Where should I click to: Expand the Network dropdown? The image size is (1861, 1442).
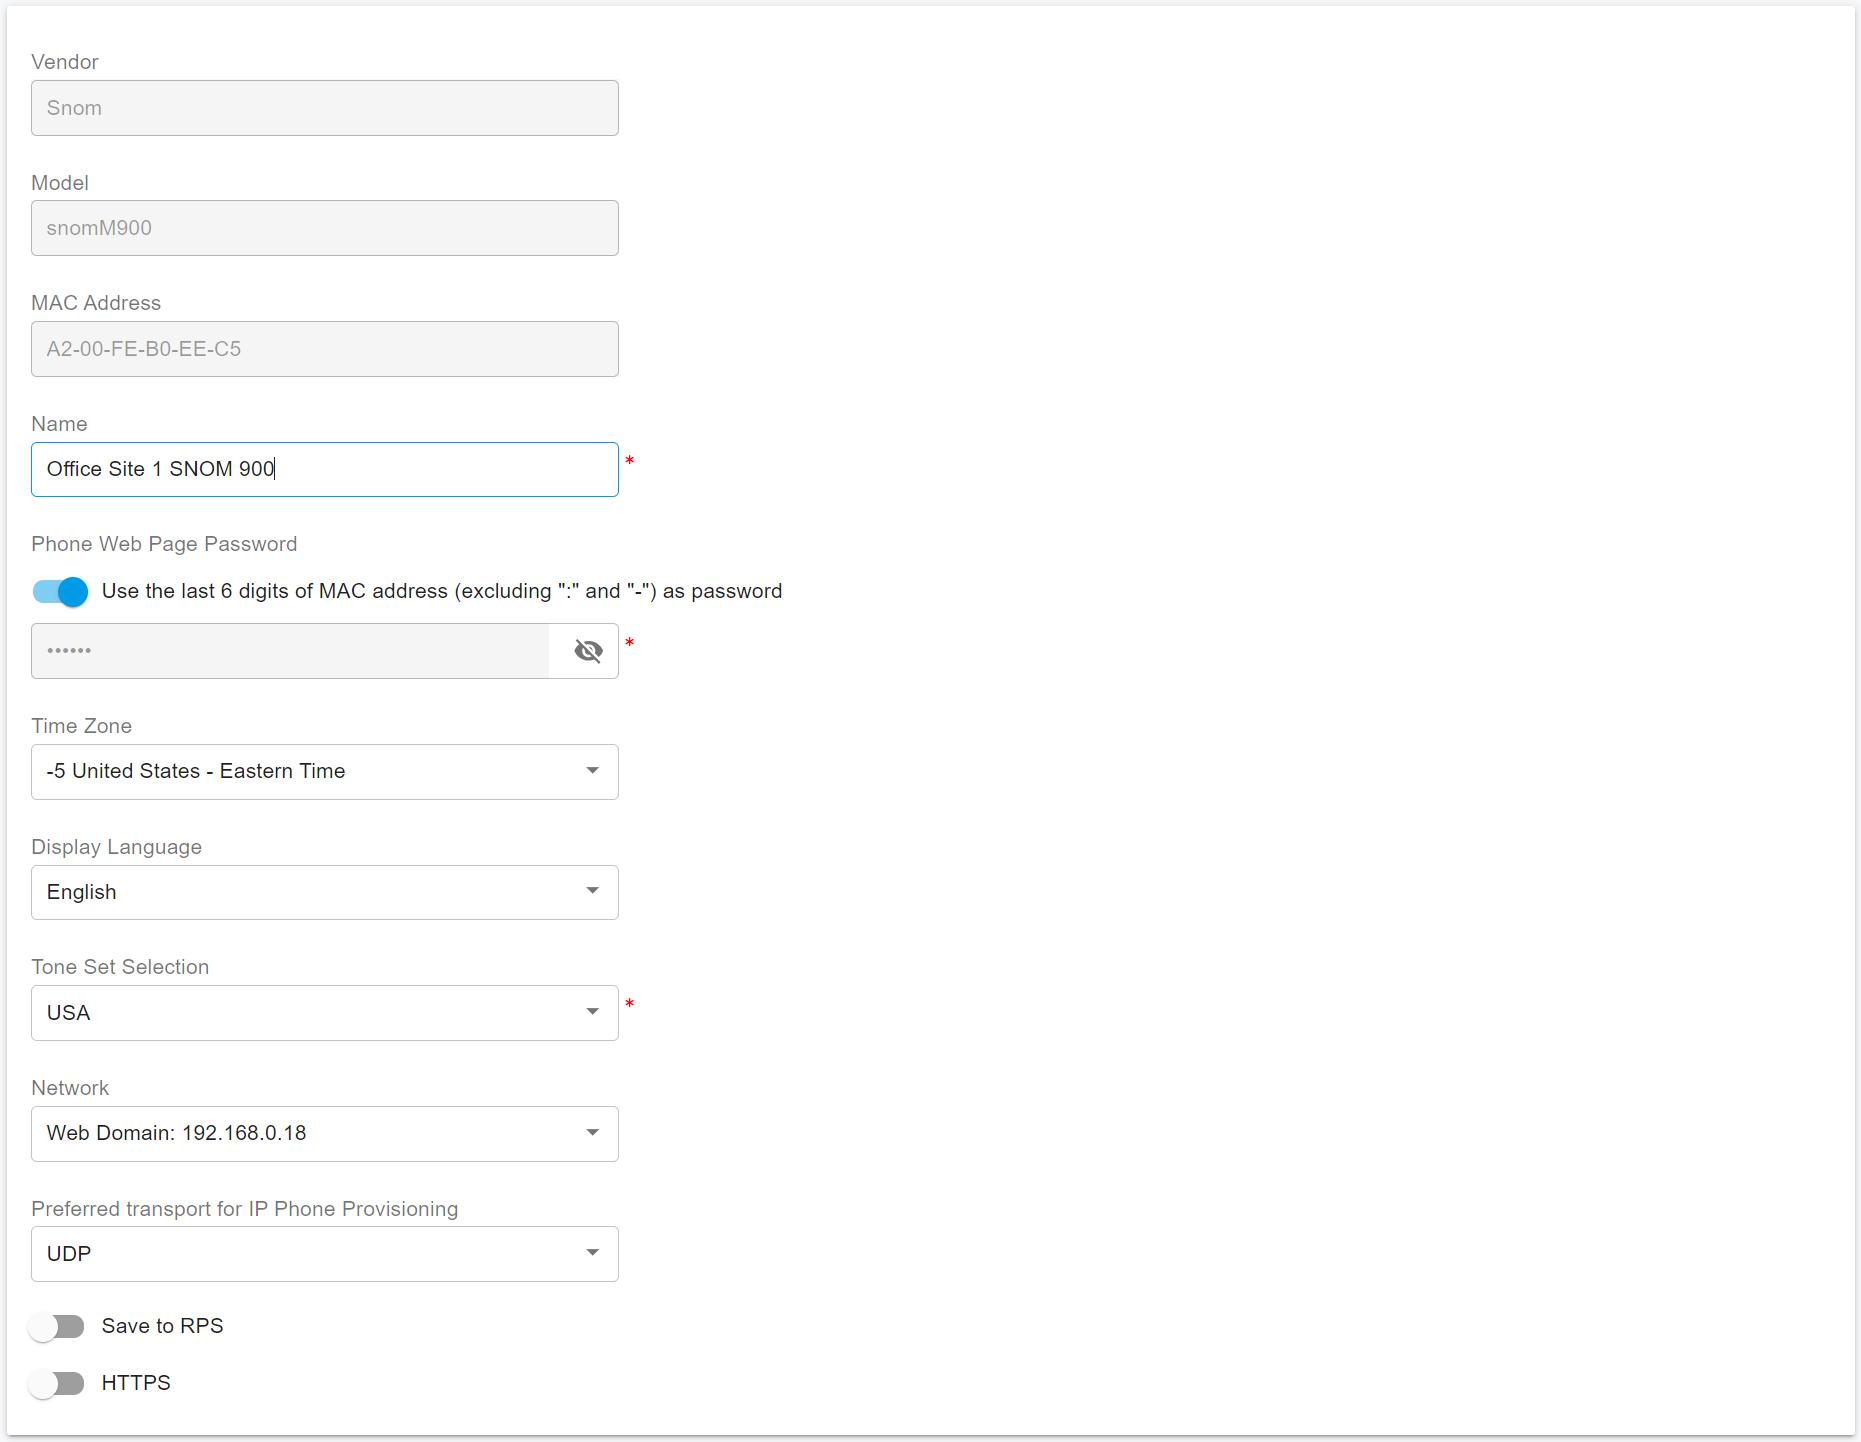(x=324, y=1134)
